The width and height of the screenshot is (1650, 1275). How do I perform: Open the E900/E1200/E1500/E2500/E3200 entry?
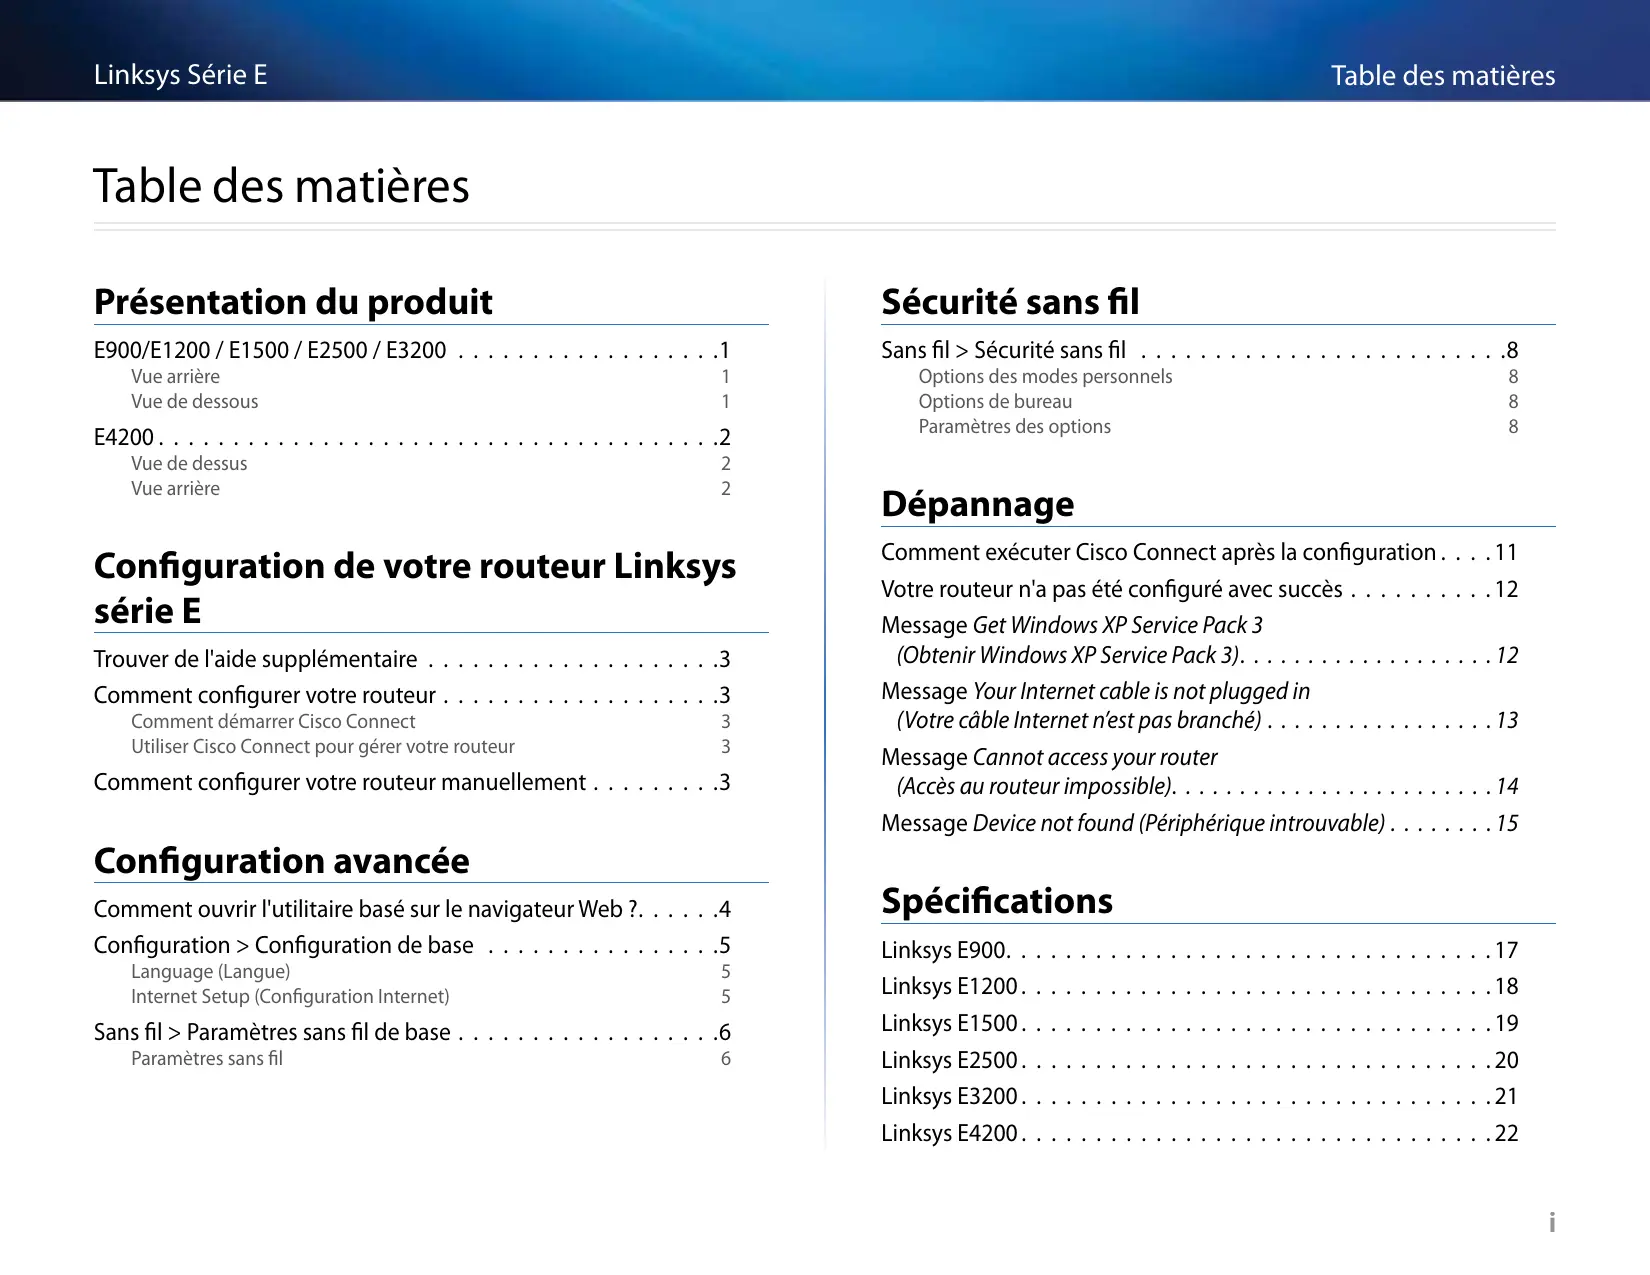pos(270,351)
